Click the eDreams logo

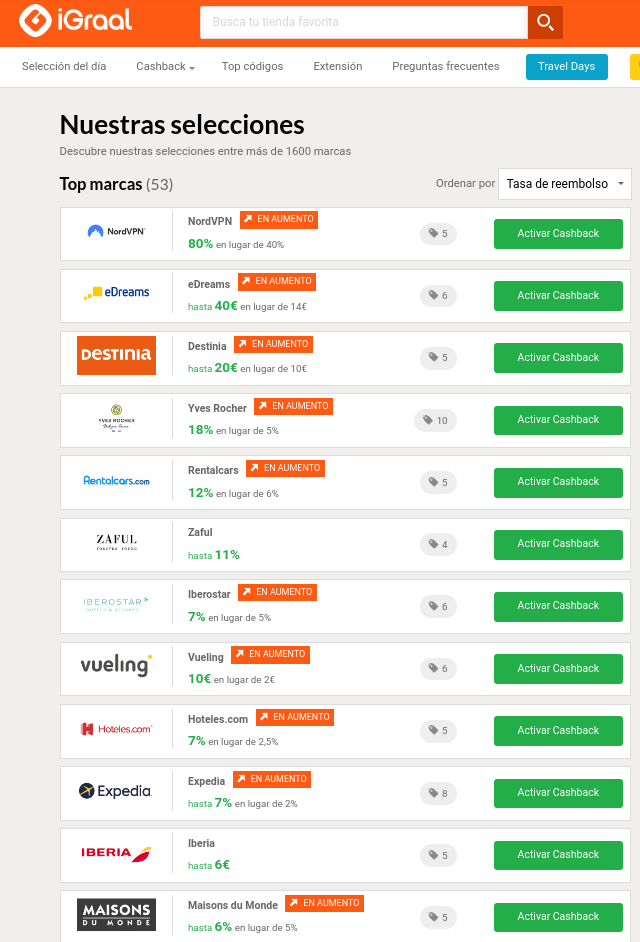coord(116,293)
